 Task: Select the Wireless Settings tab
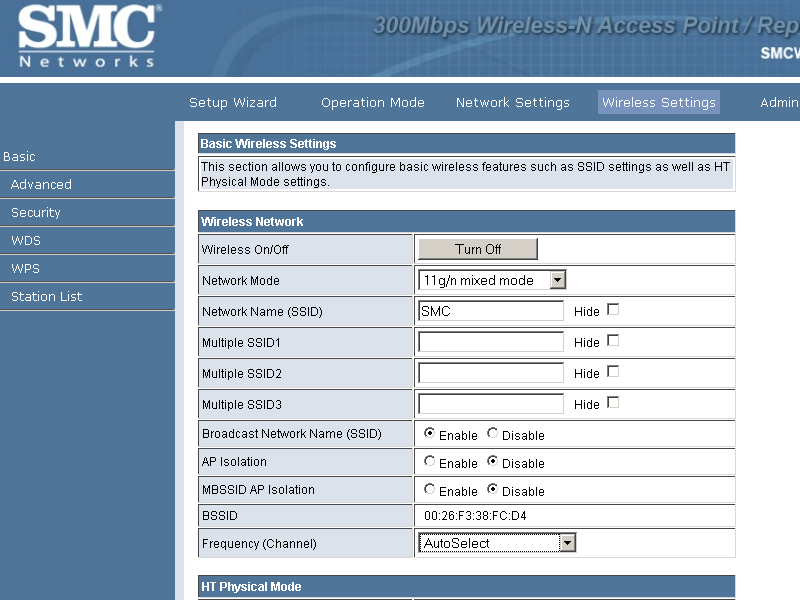(x=659, y=102)
